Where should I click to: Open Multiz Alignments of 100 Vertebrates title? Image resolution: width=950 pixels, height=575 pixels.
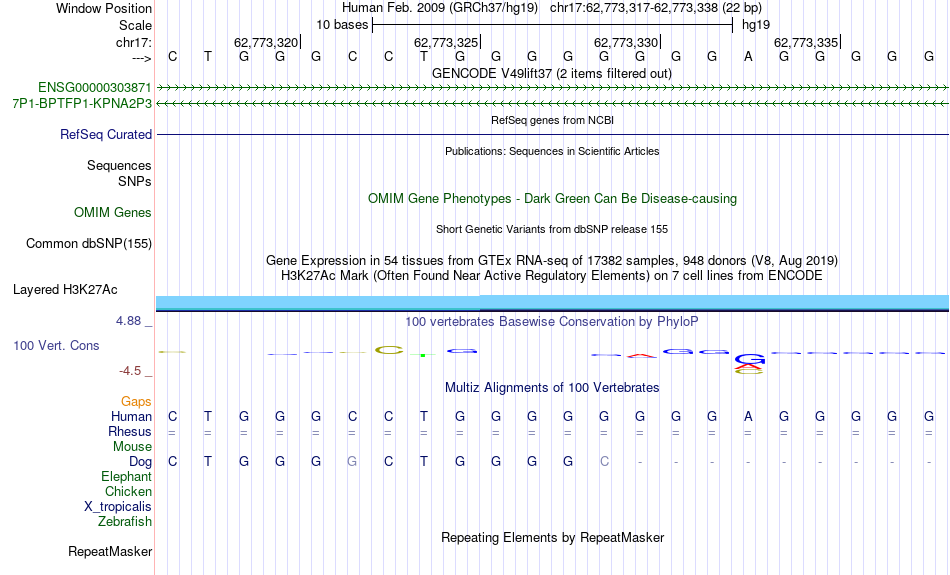[x=552, y=387]
